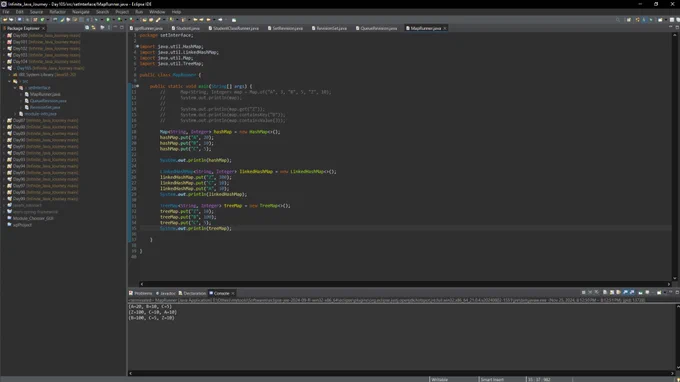
Task: Maximize the Console view
Action: pos(677,292)
